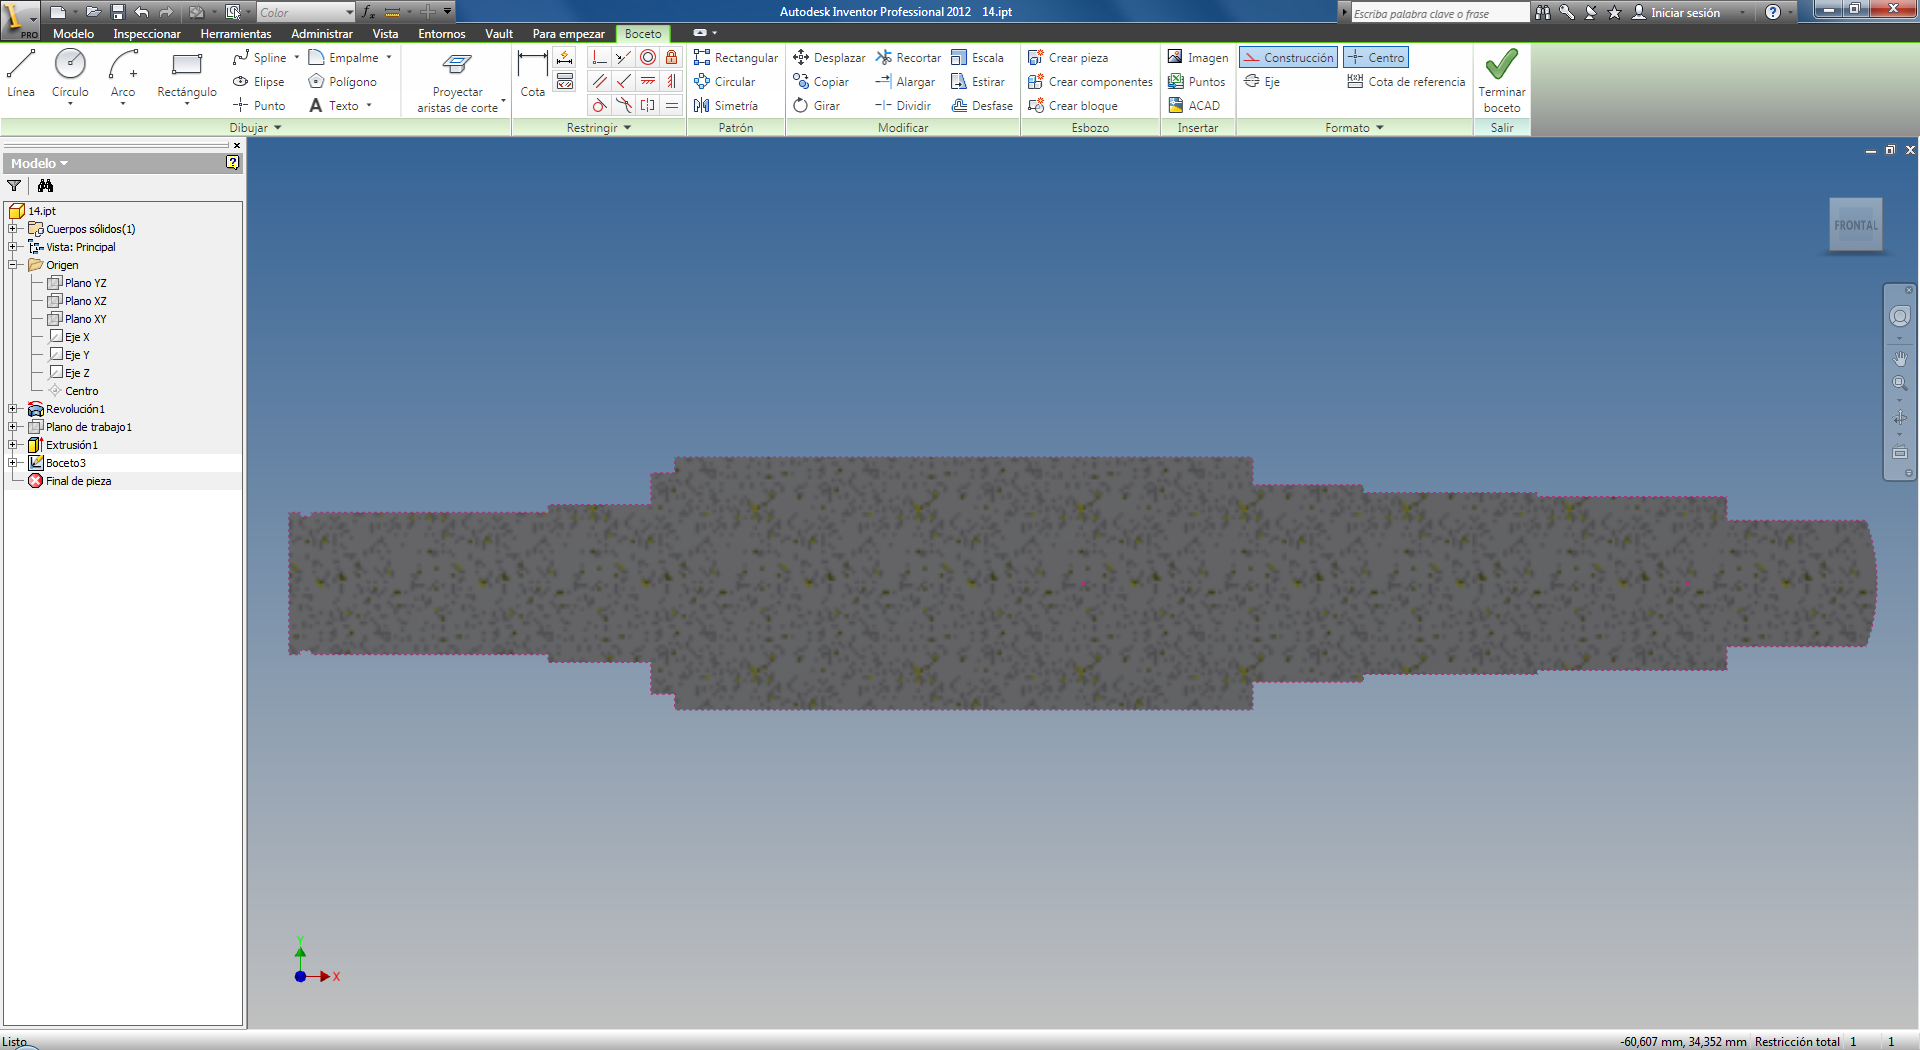
Task: Click Crear pieza
Action: [1068, 58]
